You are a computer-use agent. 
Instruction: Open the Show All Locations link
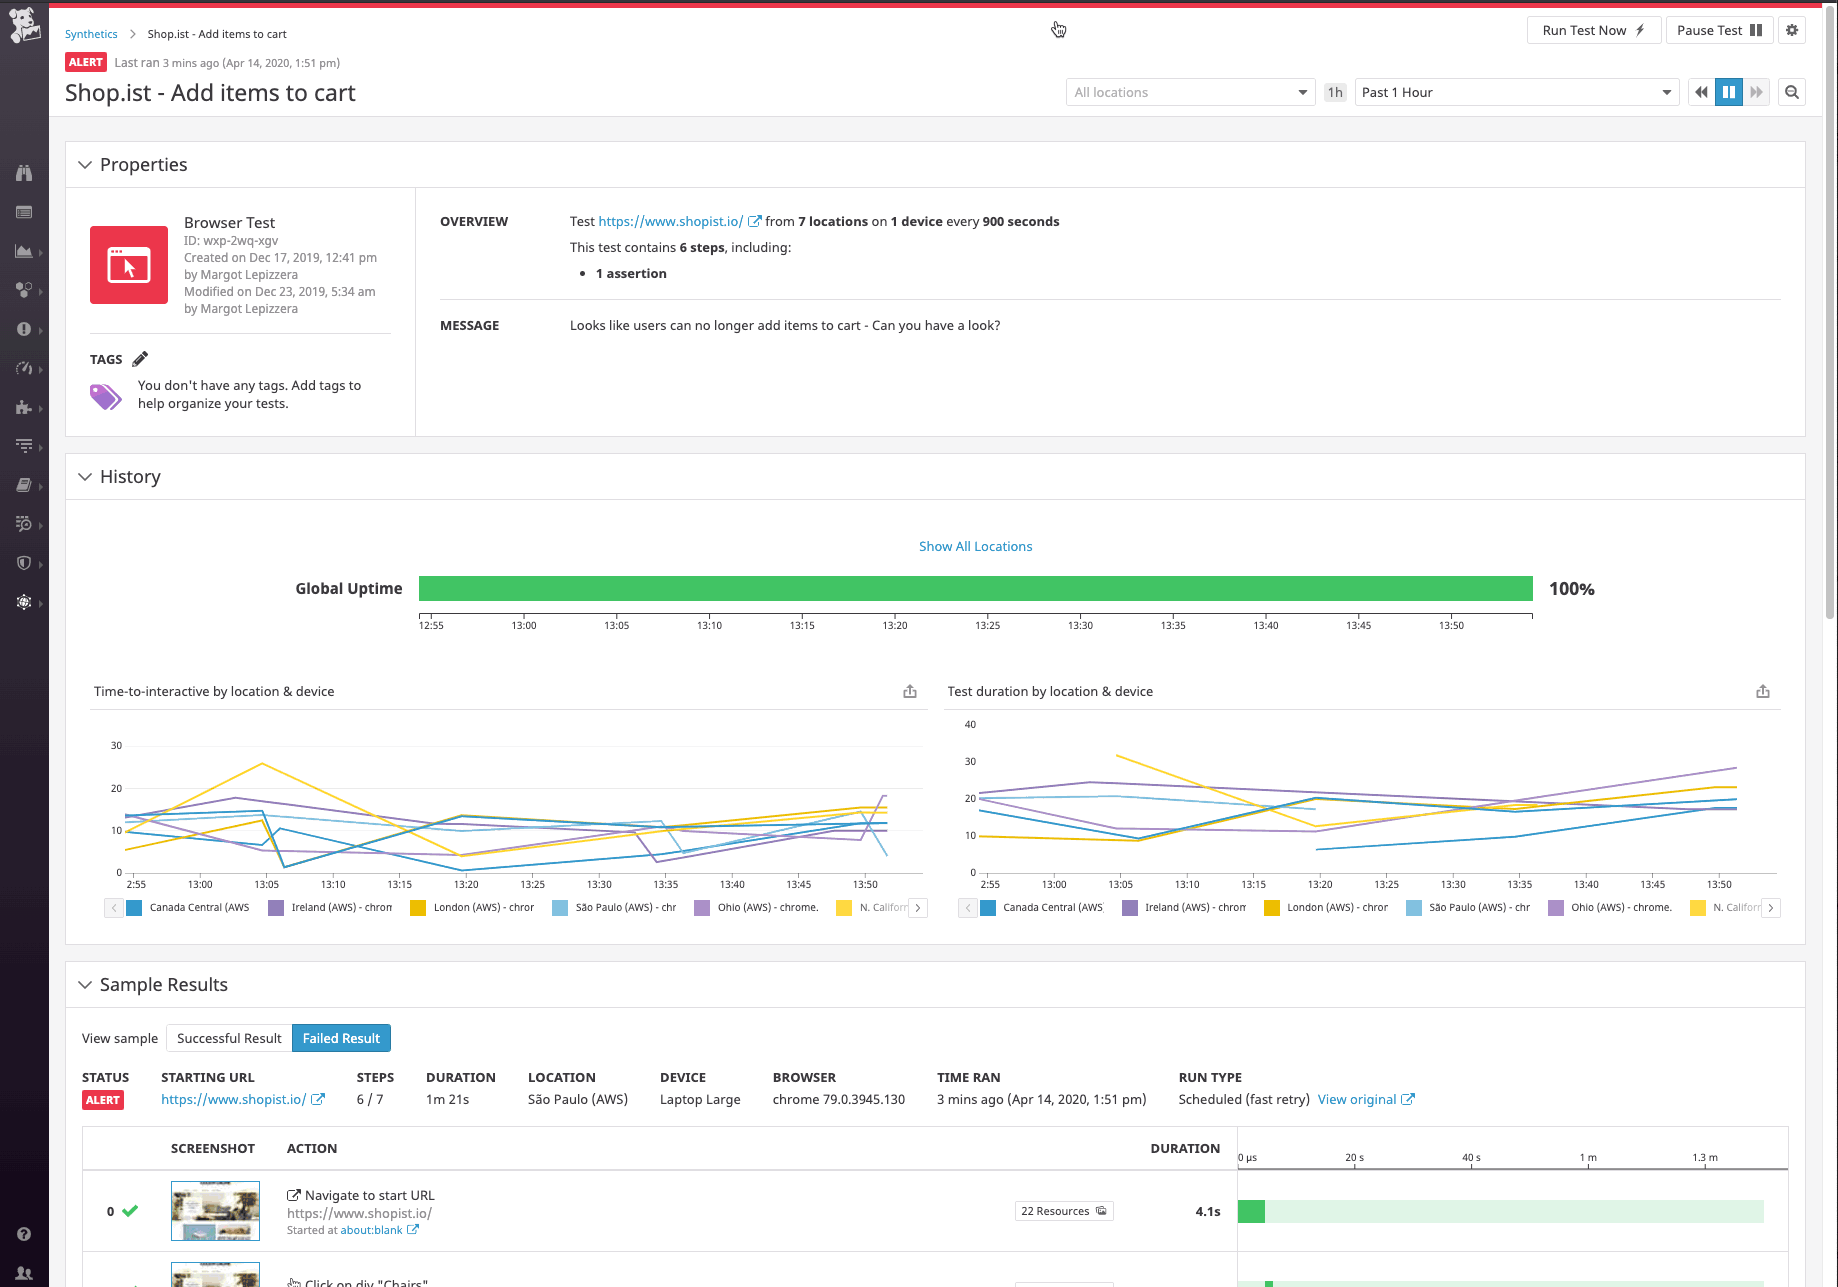tap(975, 546)
